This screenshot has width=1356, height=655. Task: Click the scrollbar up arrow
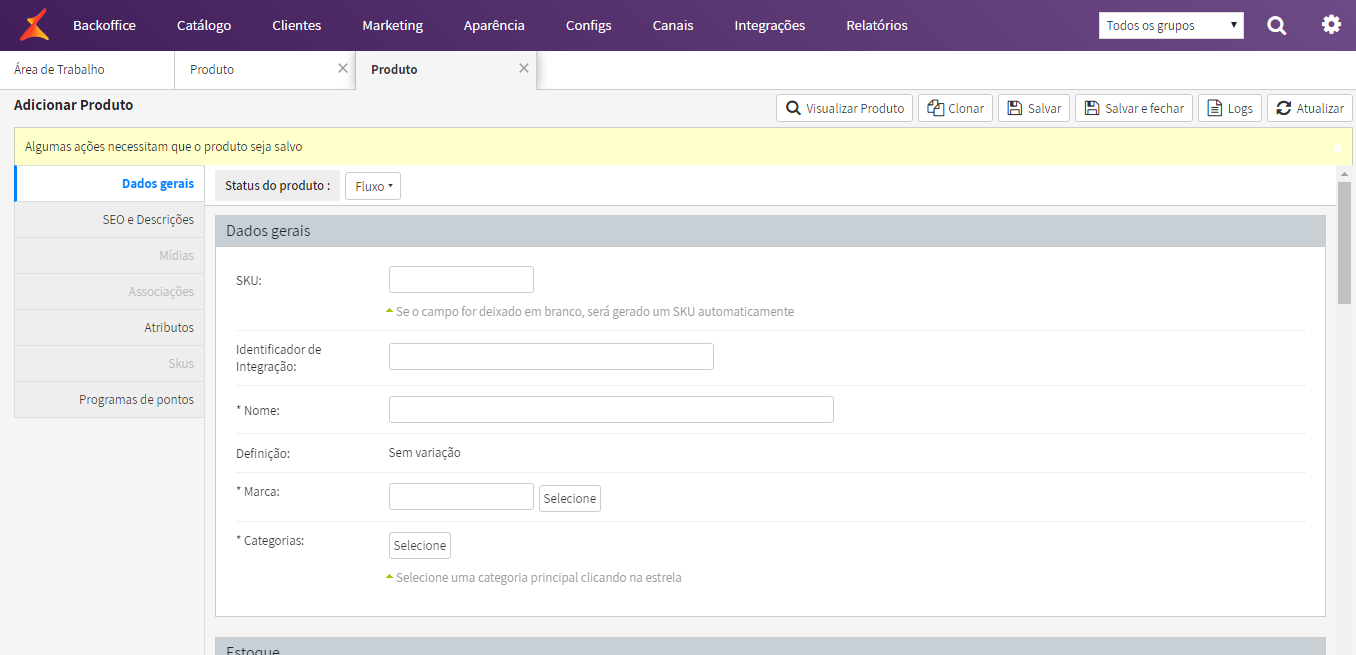[1344, 174]
